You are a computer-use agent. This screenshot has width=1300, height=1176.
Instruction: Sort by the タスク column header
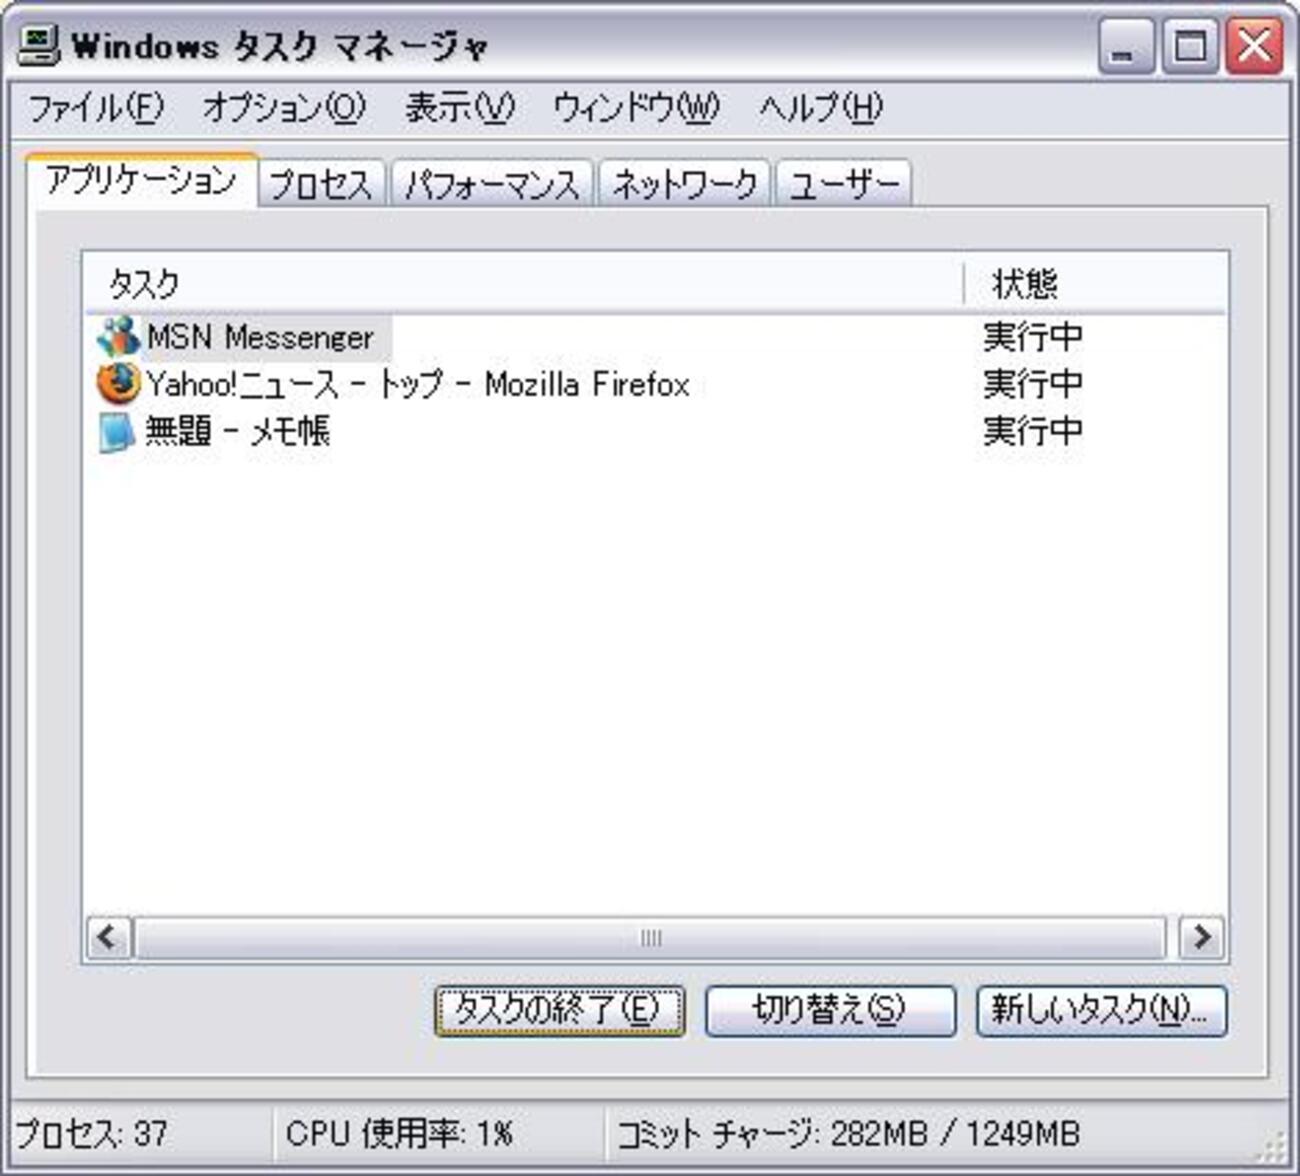click(x=523, y=283)
